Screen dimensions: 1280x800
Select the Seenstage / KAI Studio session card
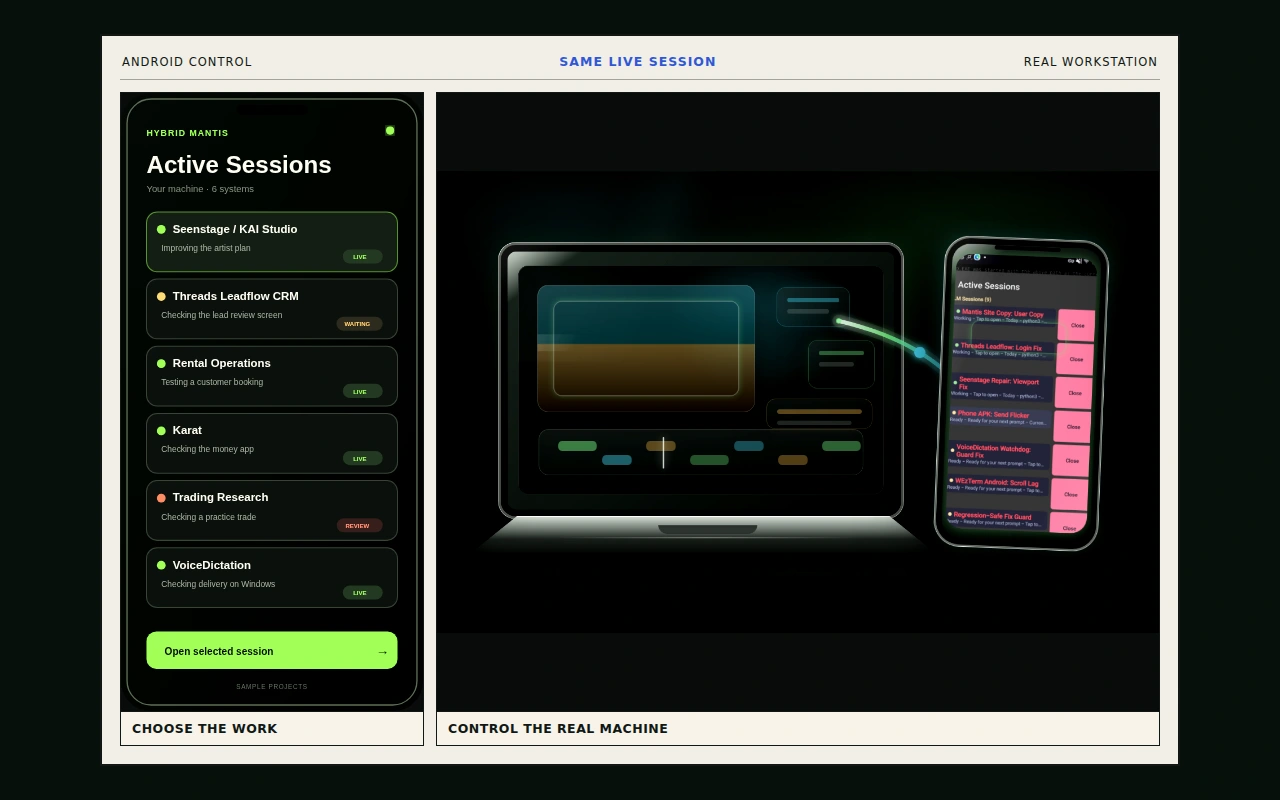pyautogui.click(x=272, y=242)
